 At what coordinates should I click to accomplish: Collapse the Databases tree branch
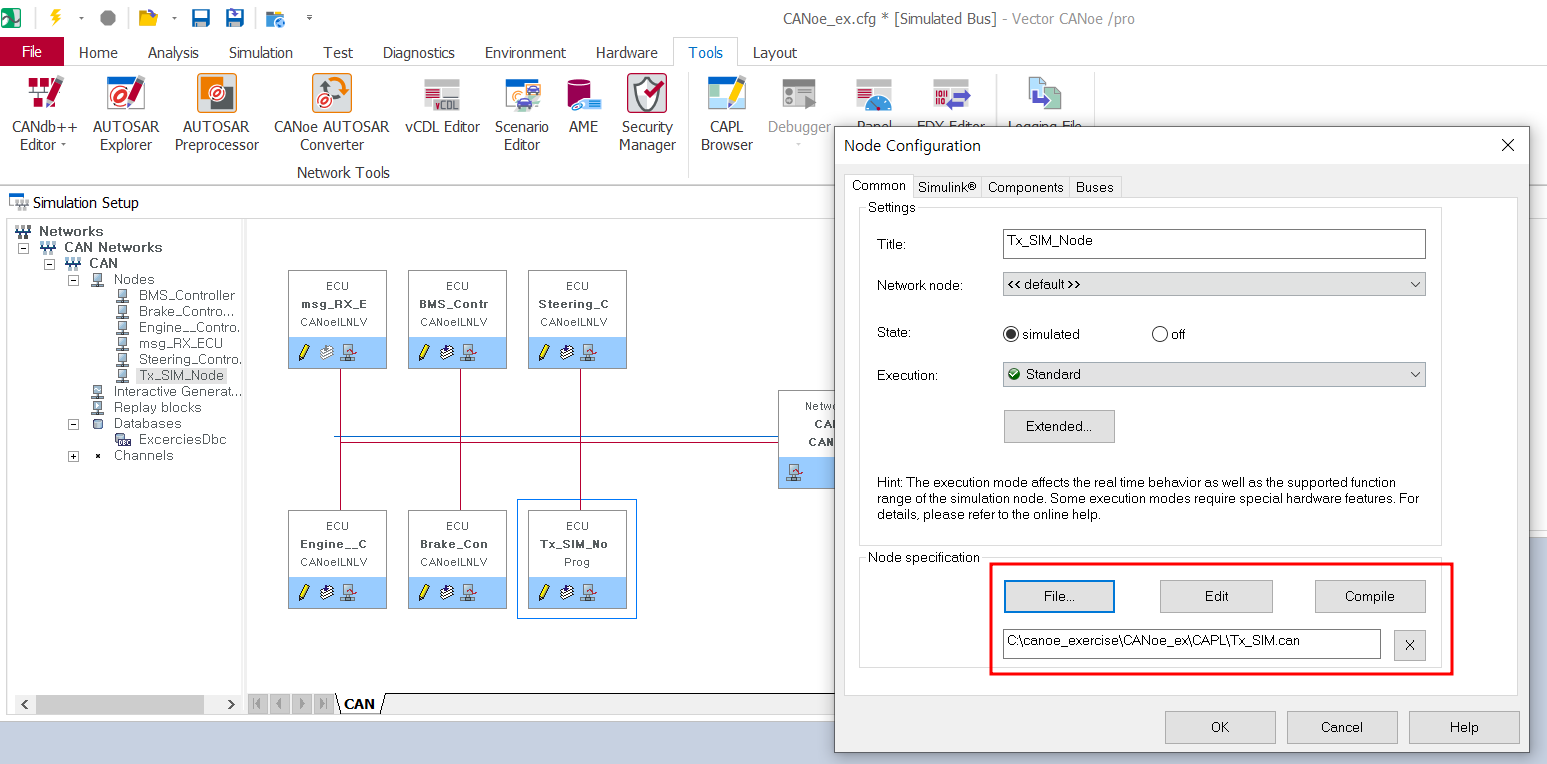73,423
